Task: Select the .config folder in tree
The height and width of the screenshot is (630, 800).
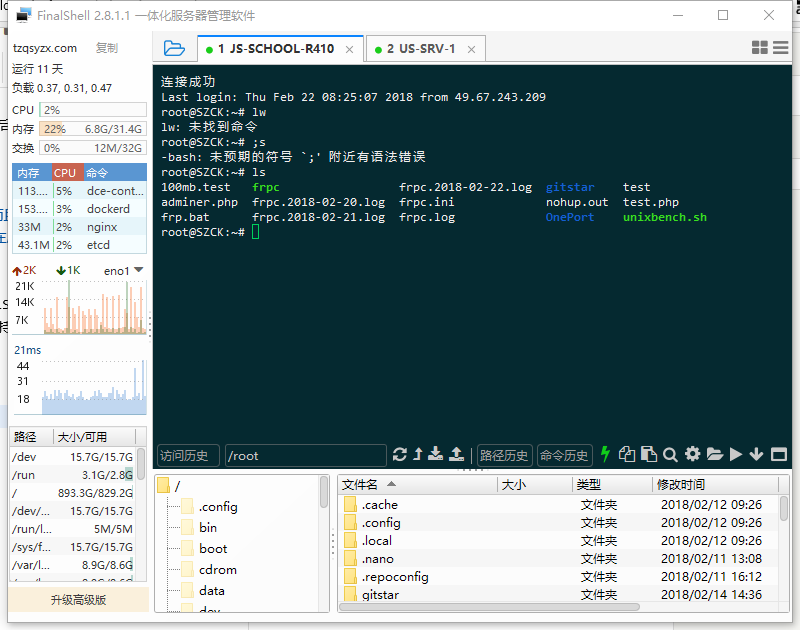Action: (x=210, y=507)
